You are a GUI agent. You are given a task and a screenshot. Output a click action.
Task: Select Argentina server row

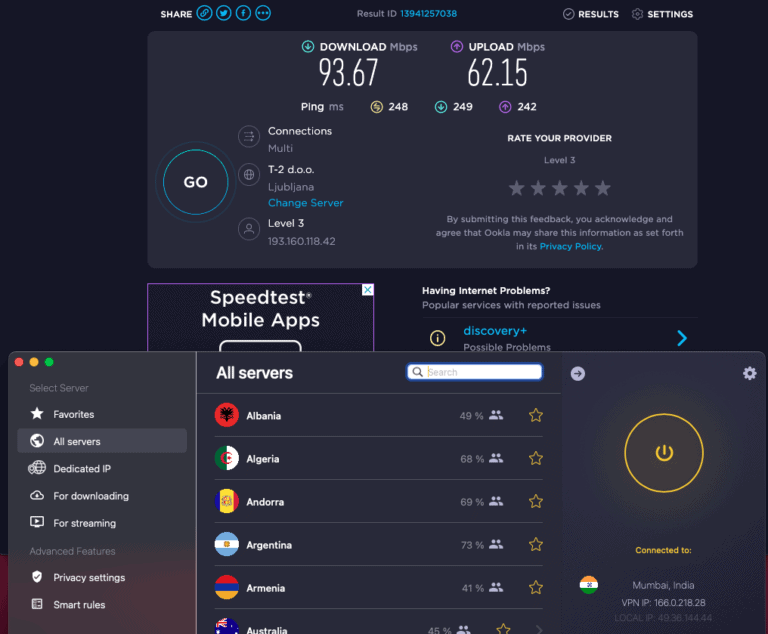(379, 545)
